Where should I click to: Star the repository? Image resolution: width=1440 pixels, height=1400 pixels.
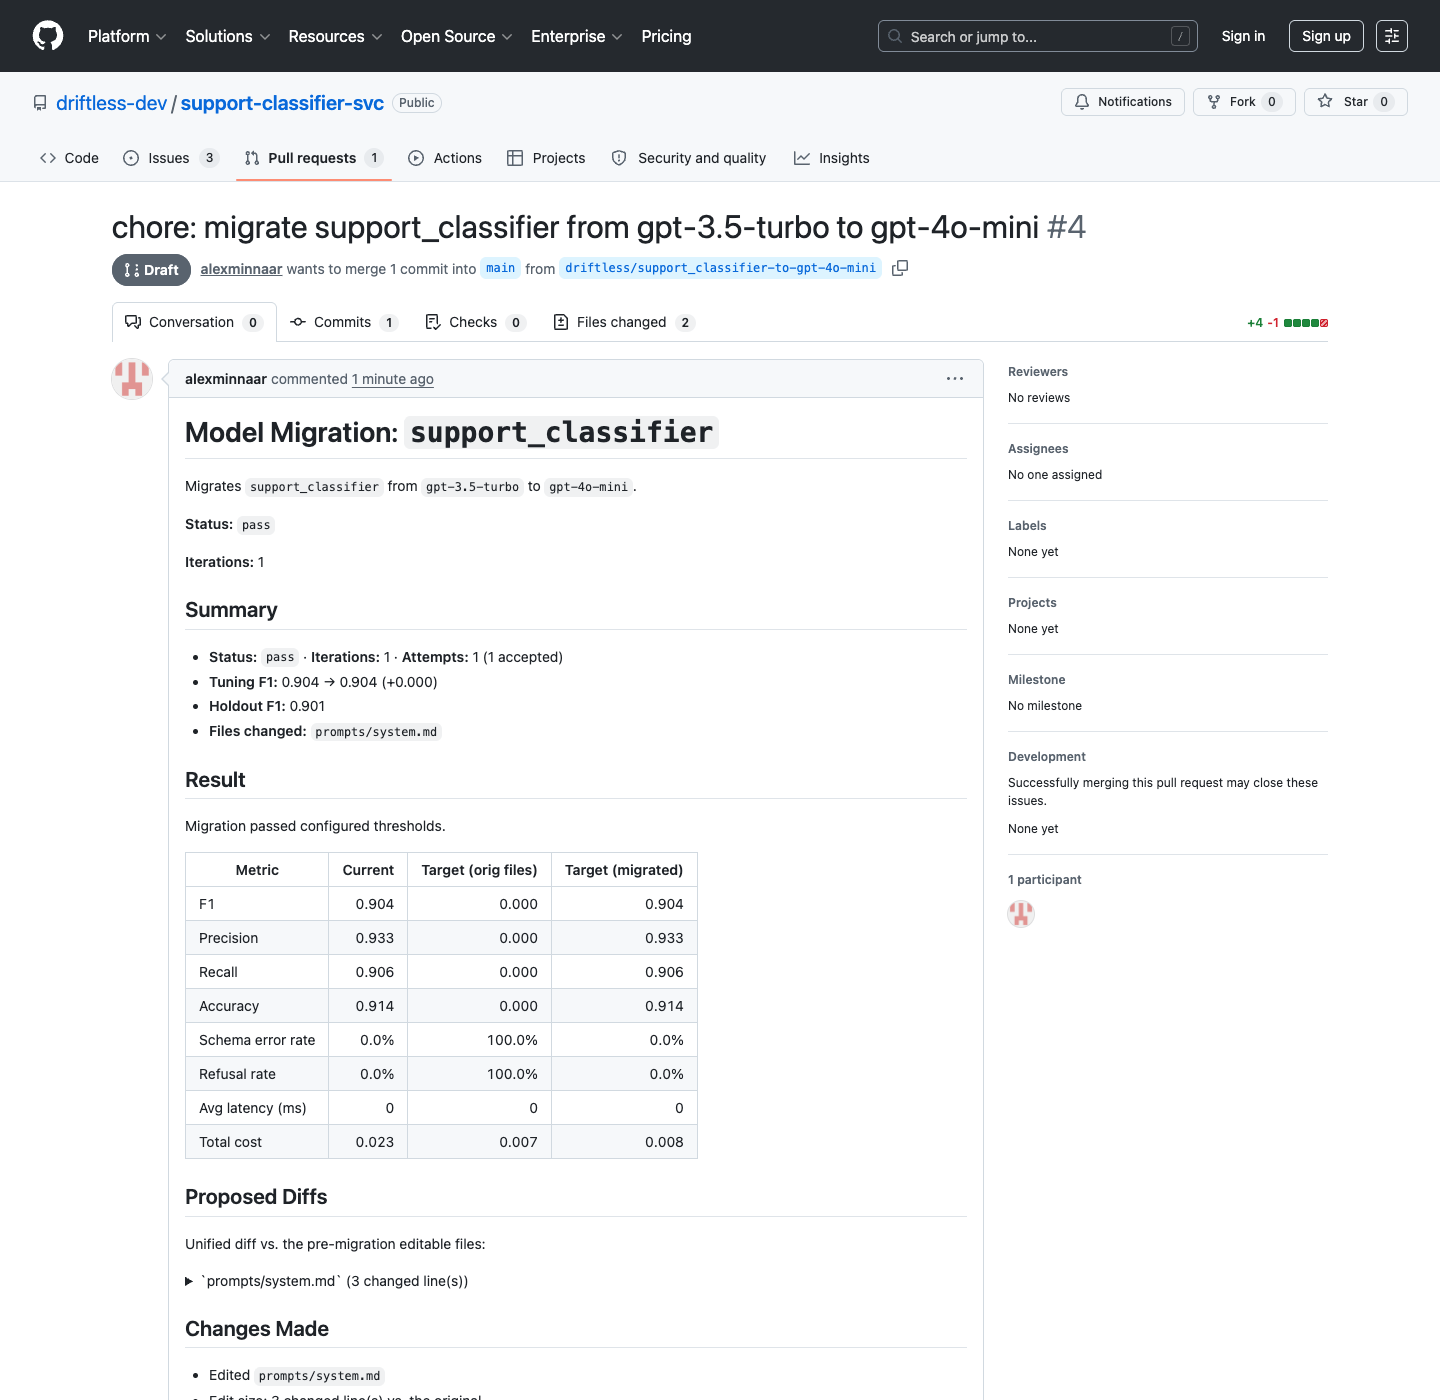click(1355, 102)
